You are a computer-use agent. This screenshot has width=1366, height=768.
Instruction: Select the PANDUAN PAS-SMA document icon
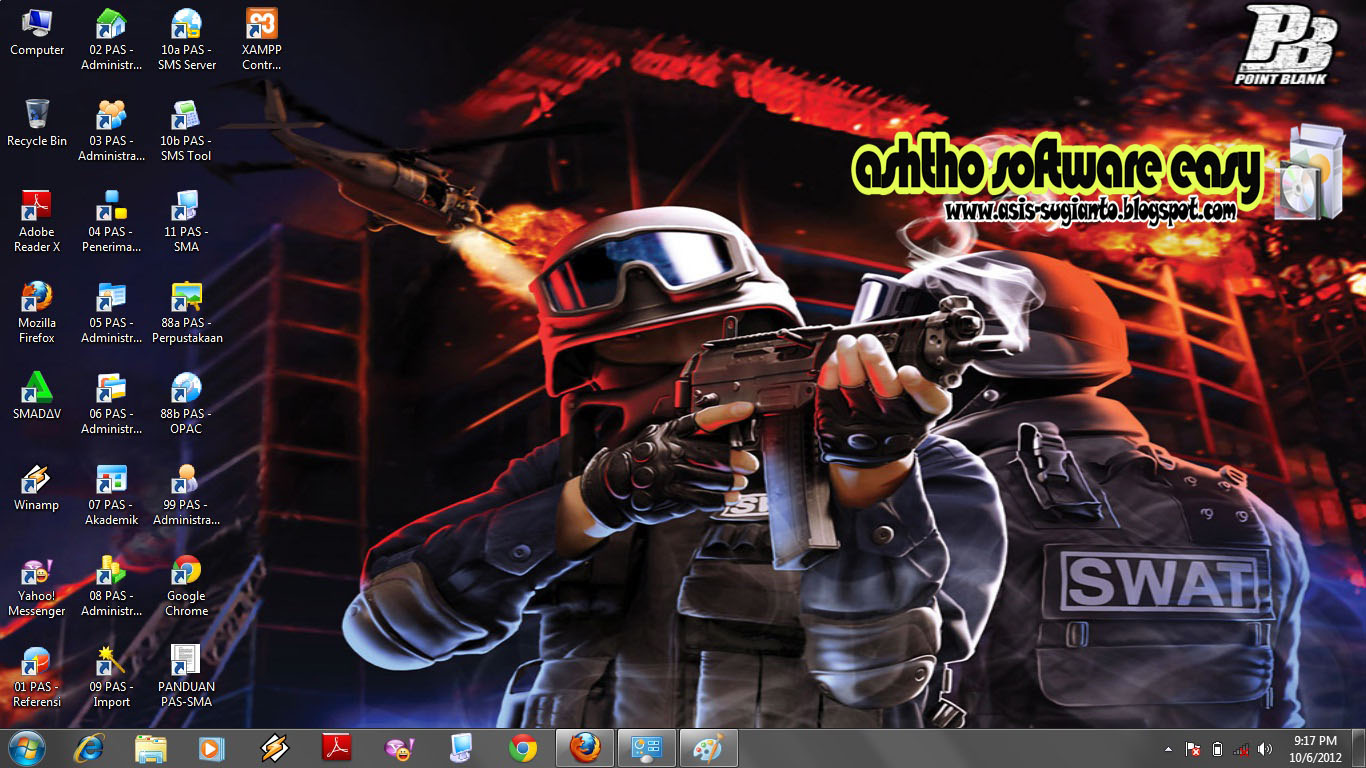point(186,677)
